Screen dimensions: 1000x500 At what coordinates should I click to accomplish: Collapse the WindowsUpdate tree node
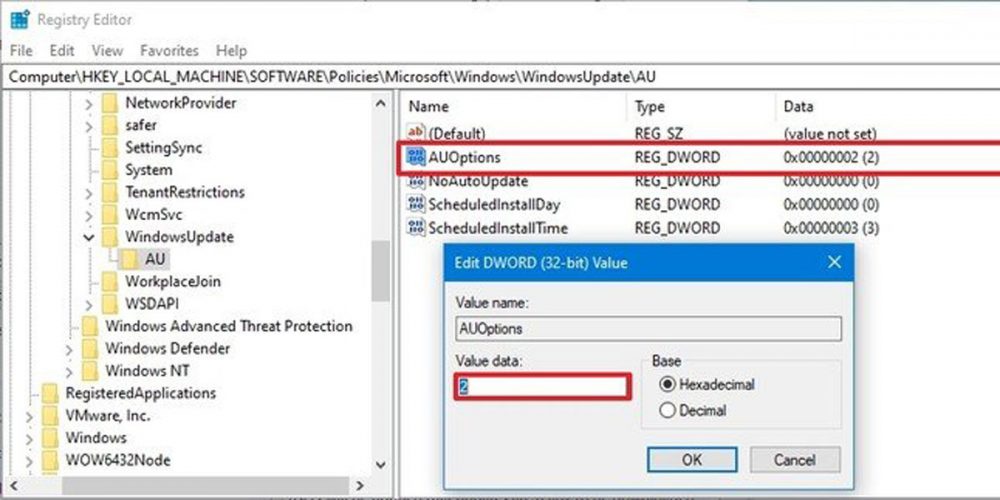pyautogui.click(x=88, y=237)
